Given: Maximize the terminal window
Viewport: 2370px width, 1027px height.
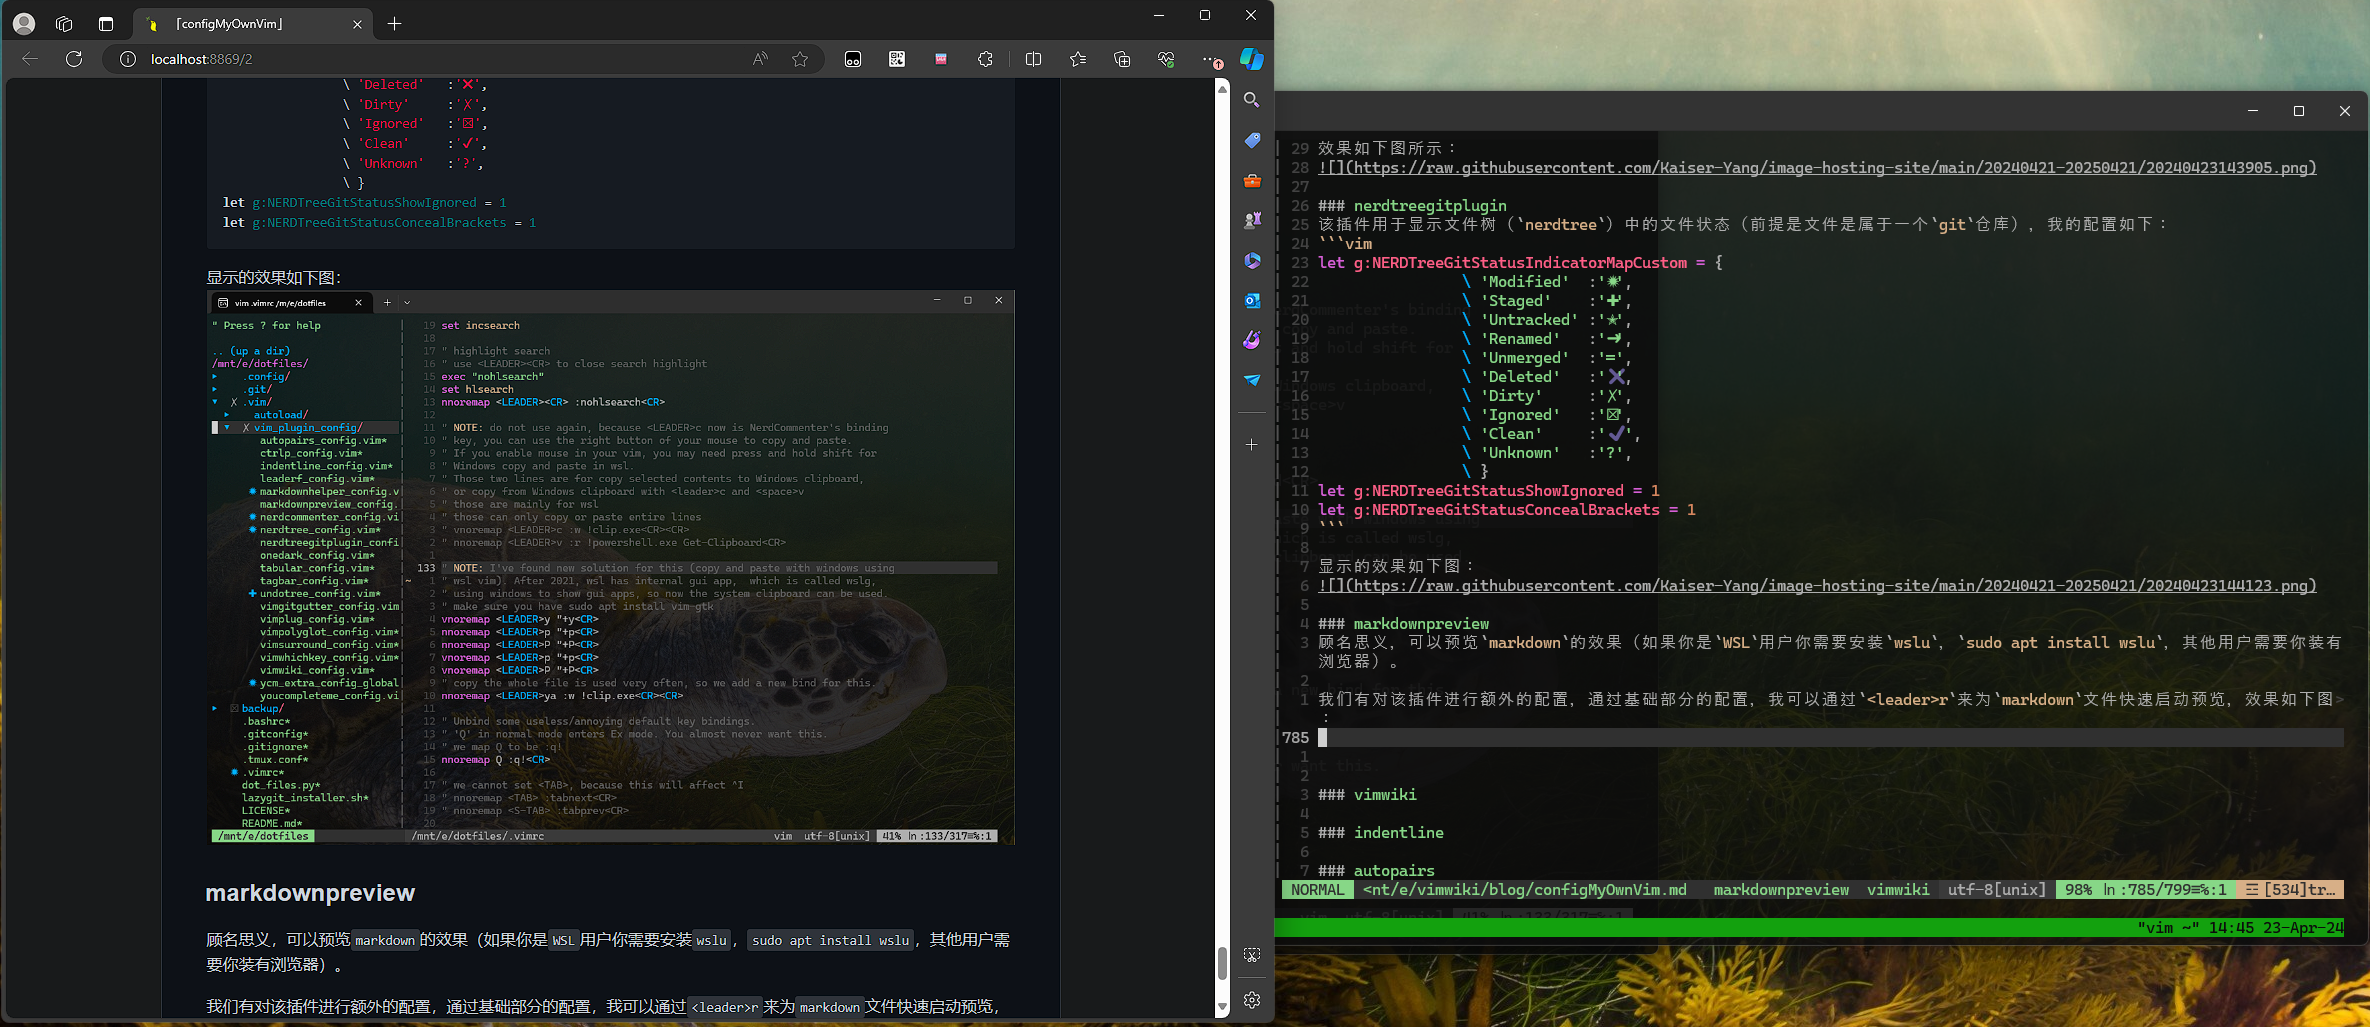Looking at the screenshot, I should point(2299,111).
